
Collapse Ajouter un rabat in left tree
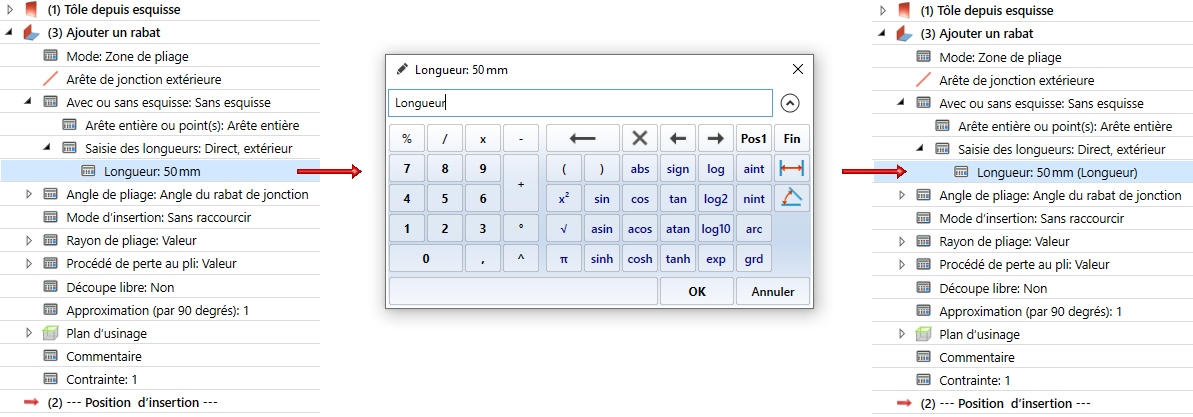(x=11, y=33)
